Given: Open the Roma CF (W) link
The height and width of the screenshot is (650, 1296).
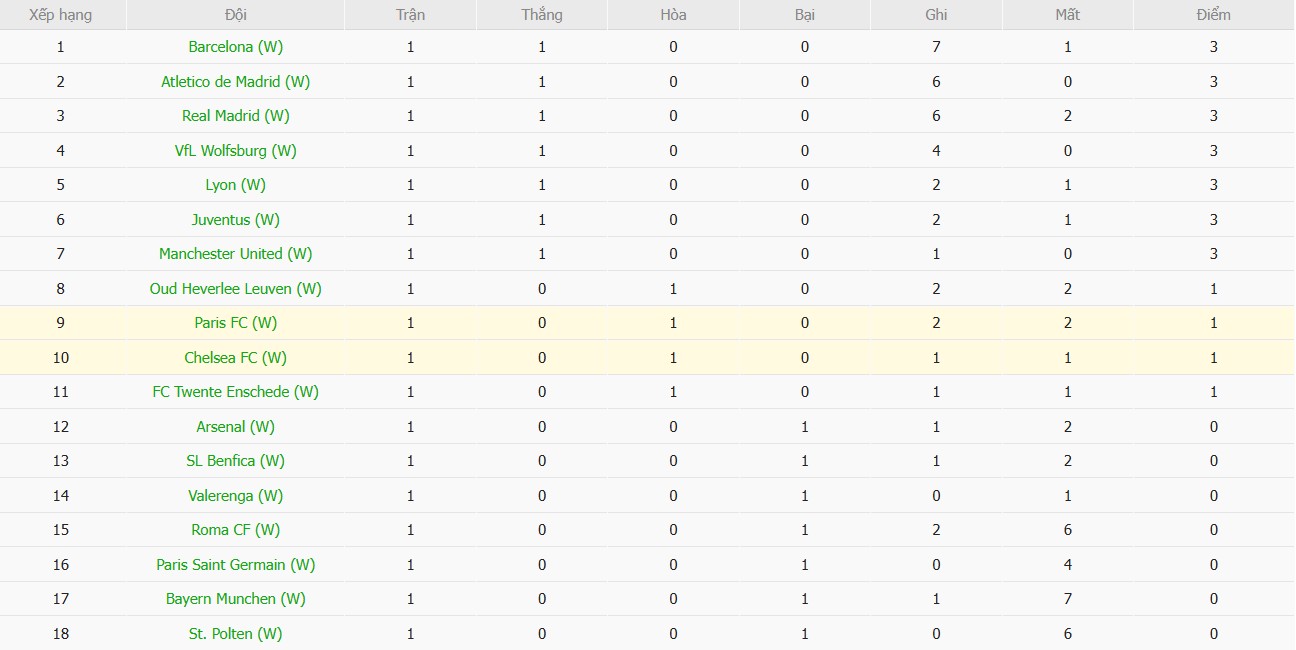Looking at the screenshot, I should coord(235,530).
